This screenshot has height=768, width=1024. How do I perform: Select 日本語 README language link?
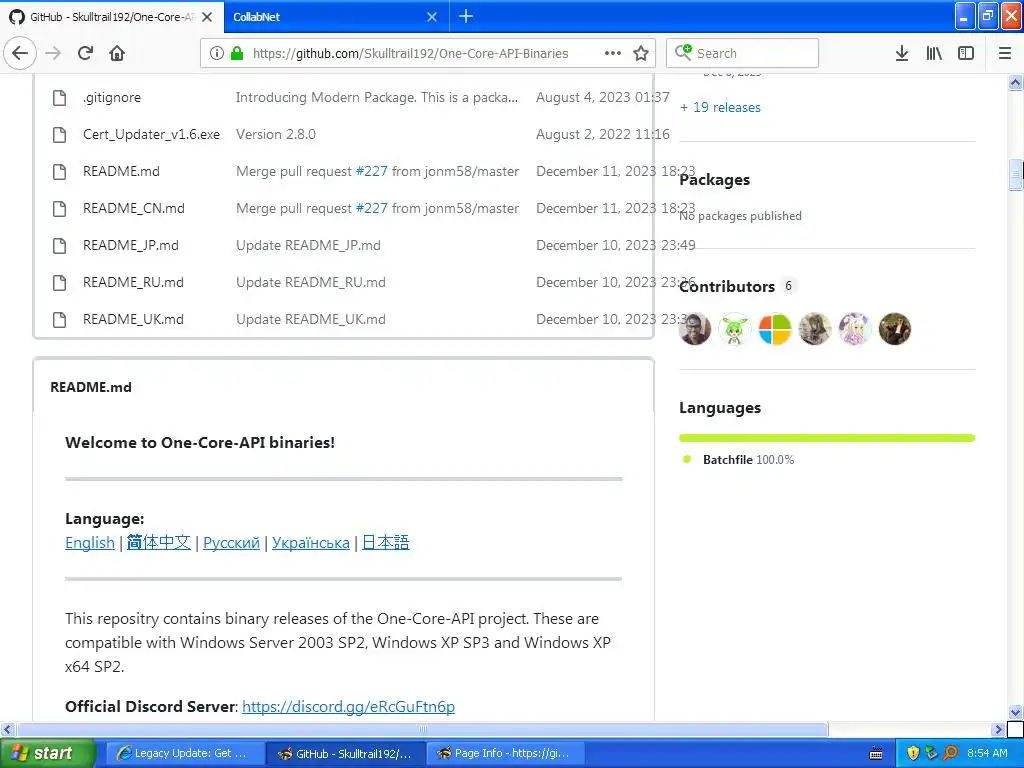pos(385,543)
